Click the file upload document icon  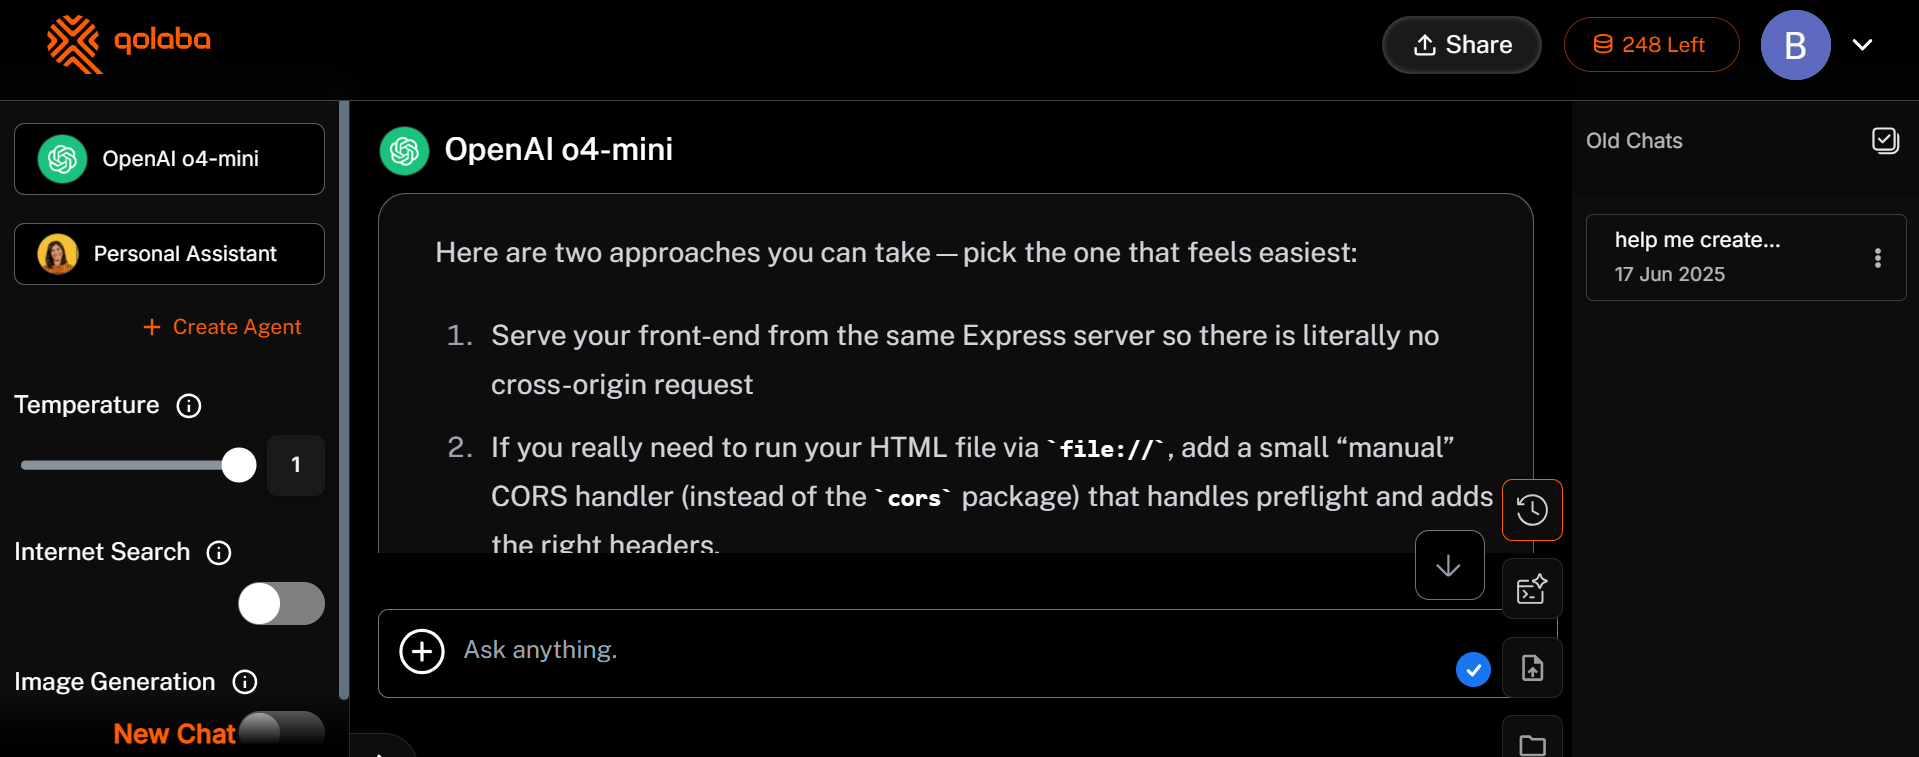tap(1531, 667)
